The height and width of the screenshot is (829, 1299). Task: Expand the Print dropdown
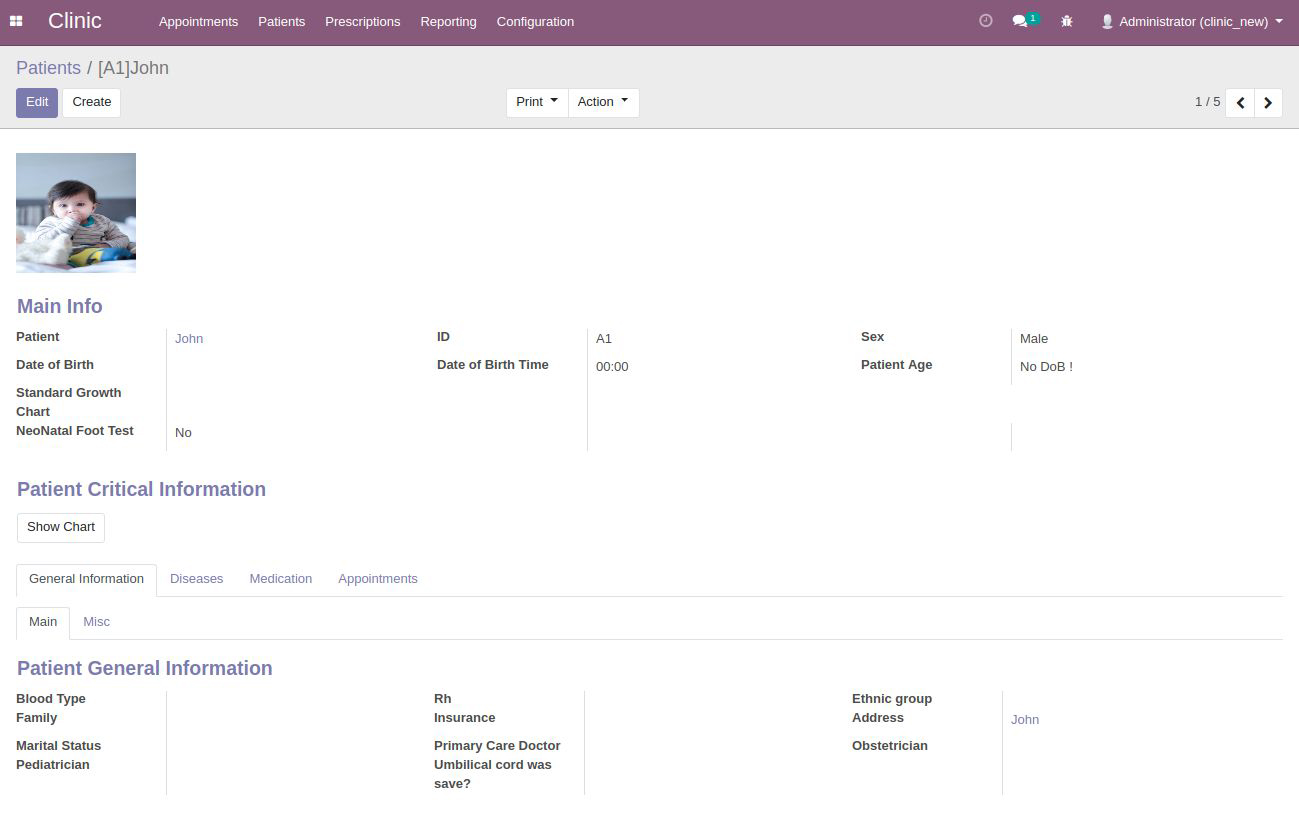[537, 102]
